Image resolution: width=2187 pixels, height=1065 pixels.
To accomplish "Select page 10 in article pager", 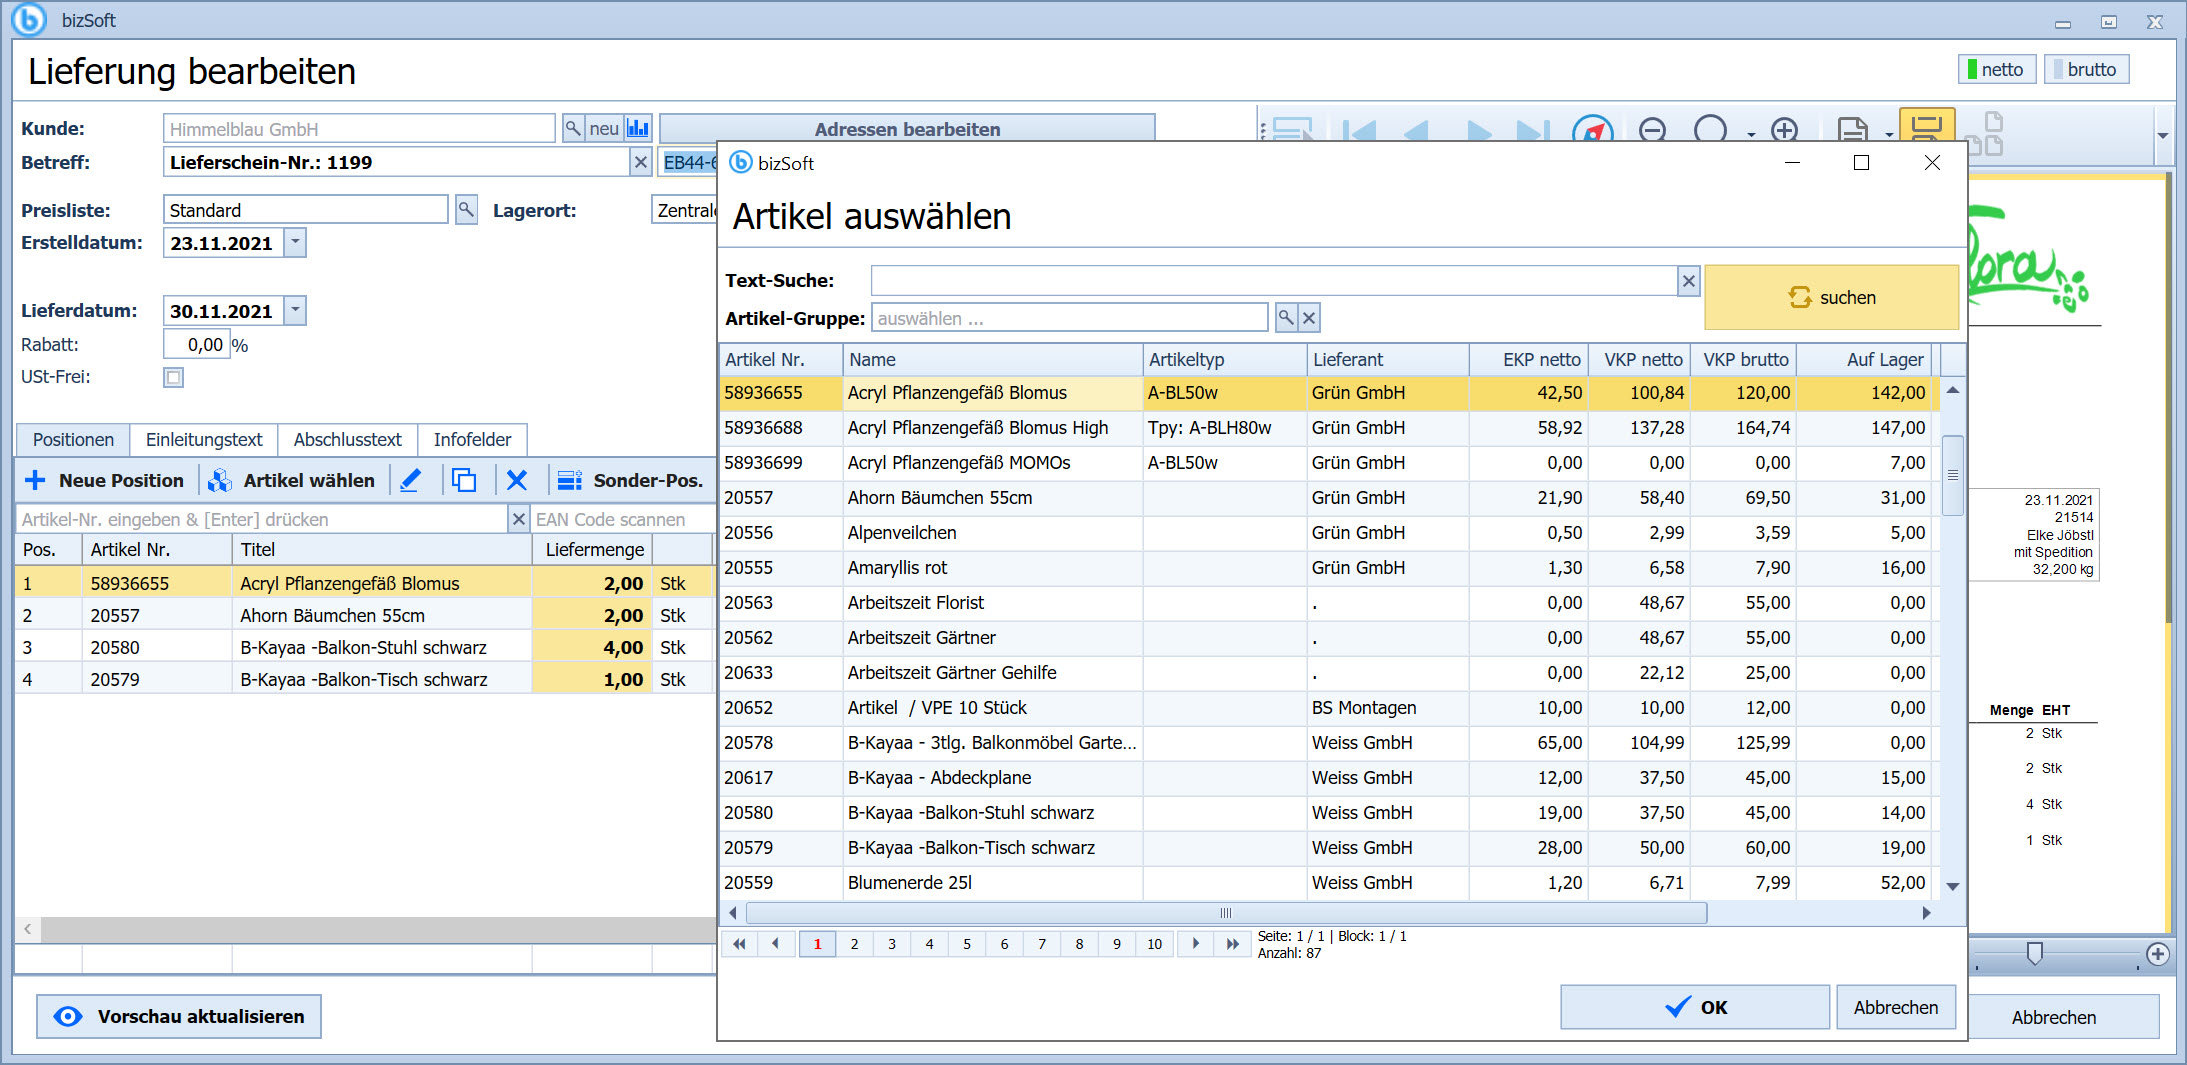I will pos(1154,943).
